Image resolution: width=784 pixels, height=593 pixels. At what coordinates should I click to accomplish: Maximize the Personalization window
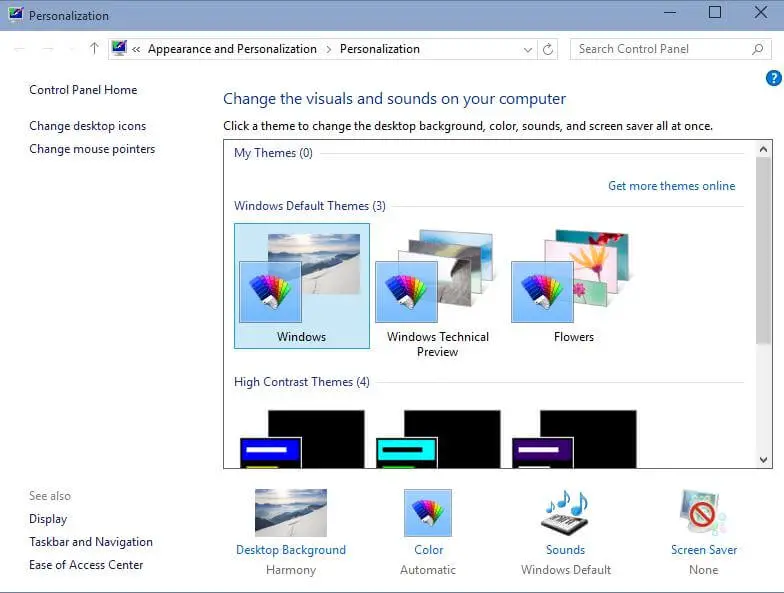pyautogui.click(x=714, y=12)
